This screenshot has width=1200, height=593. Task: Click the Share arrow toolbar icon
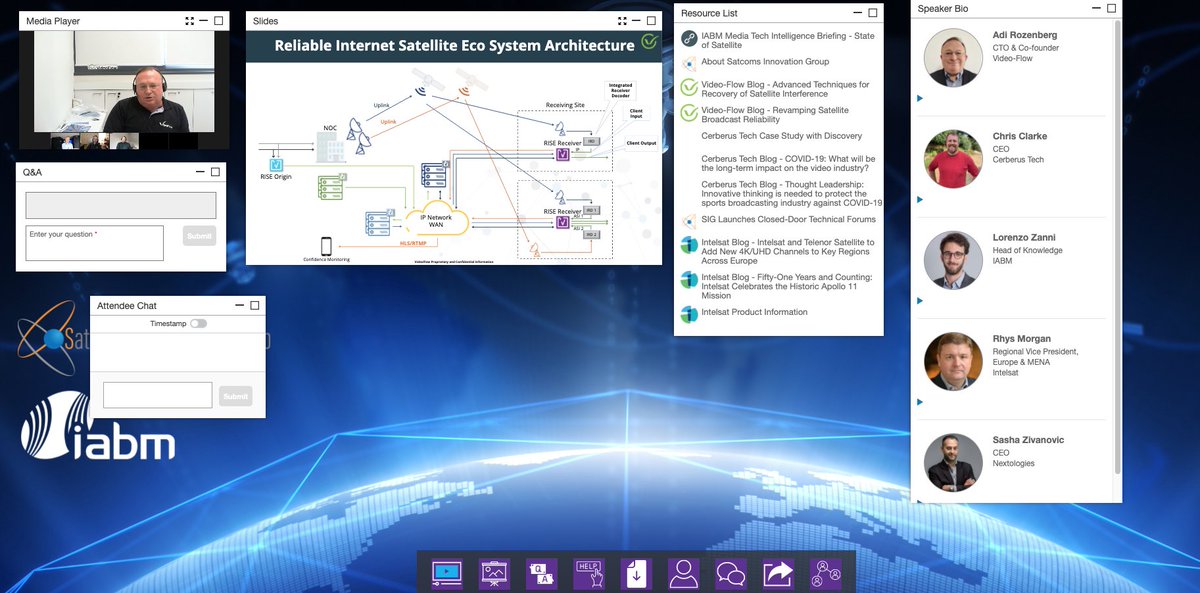click(x=778, y=573)
